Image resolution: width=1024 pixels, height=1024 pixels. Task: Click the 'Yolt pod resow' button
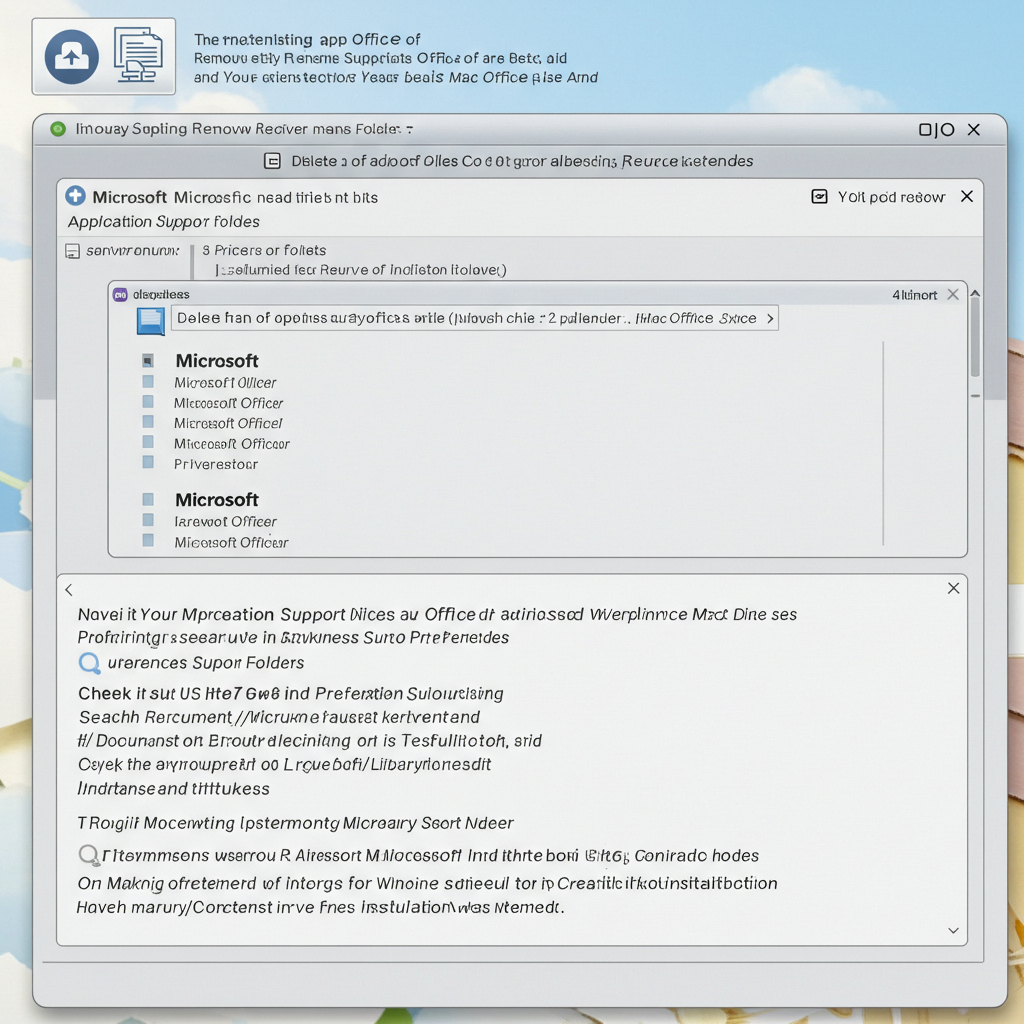(878, 197)
